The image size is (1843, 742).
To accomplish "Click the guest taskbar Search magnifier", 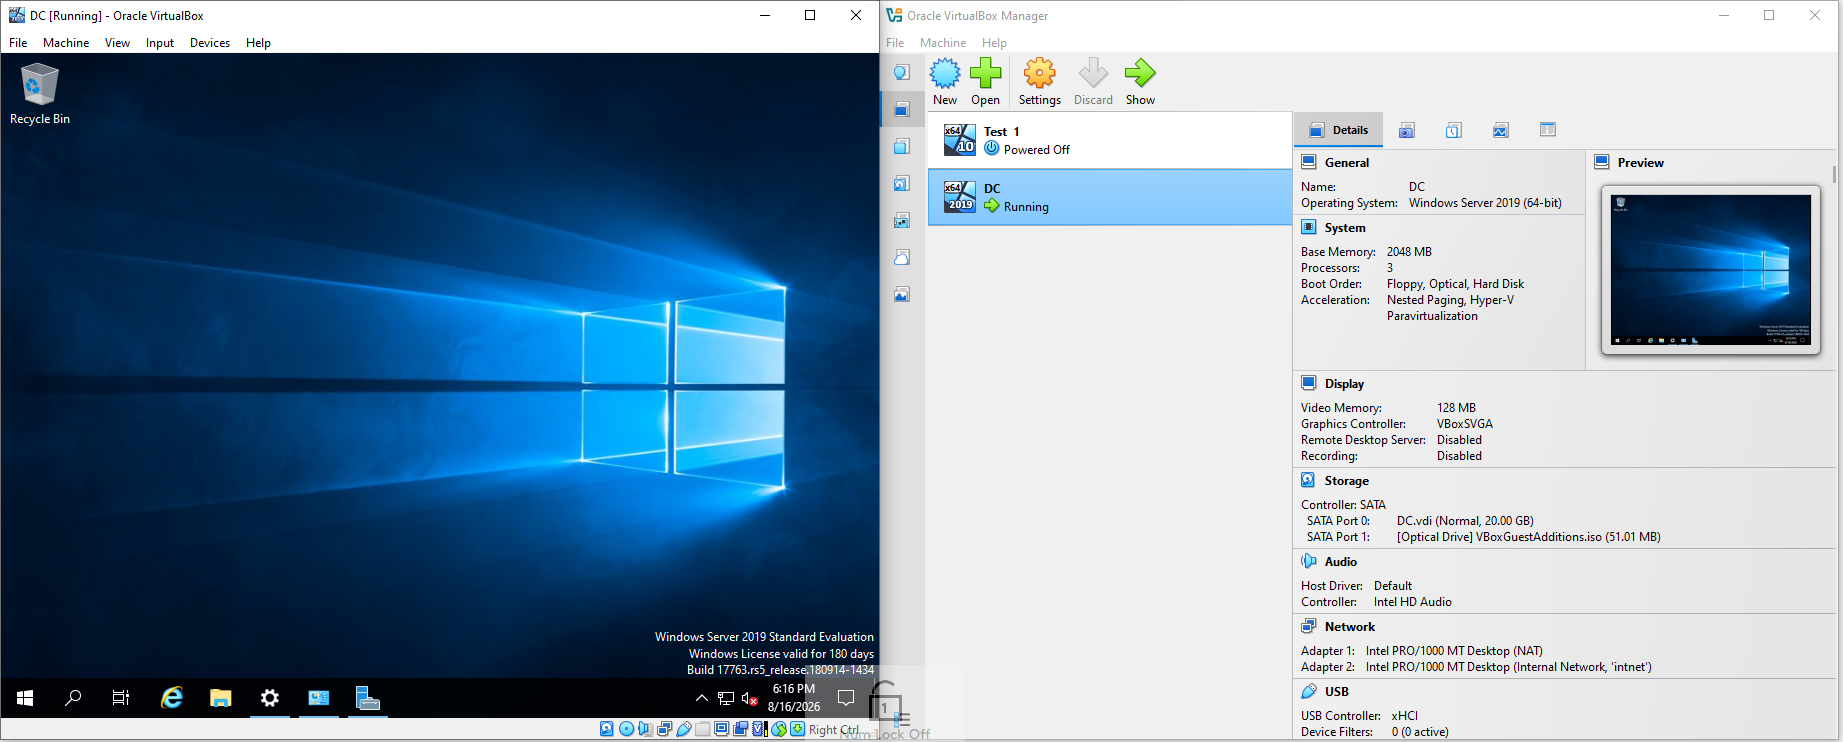I will pos(73,698).
